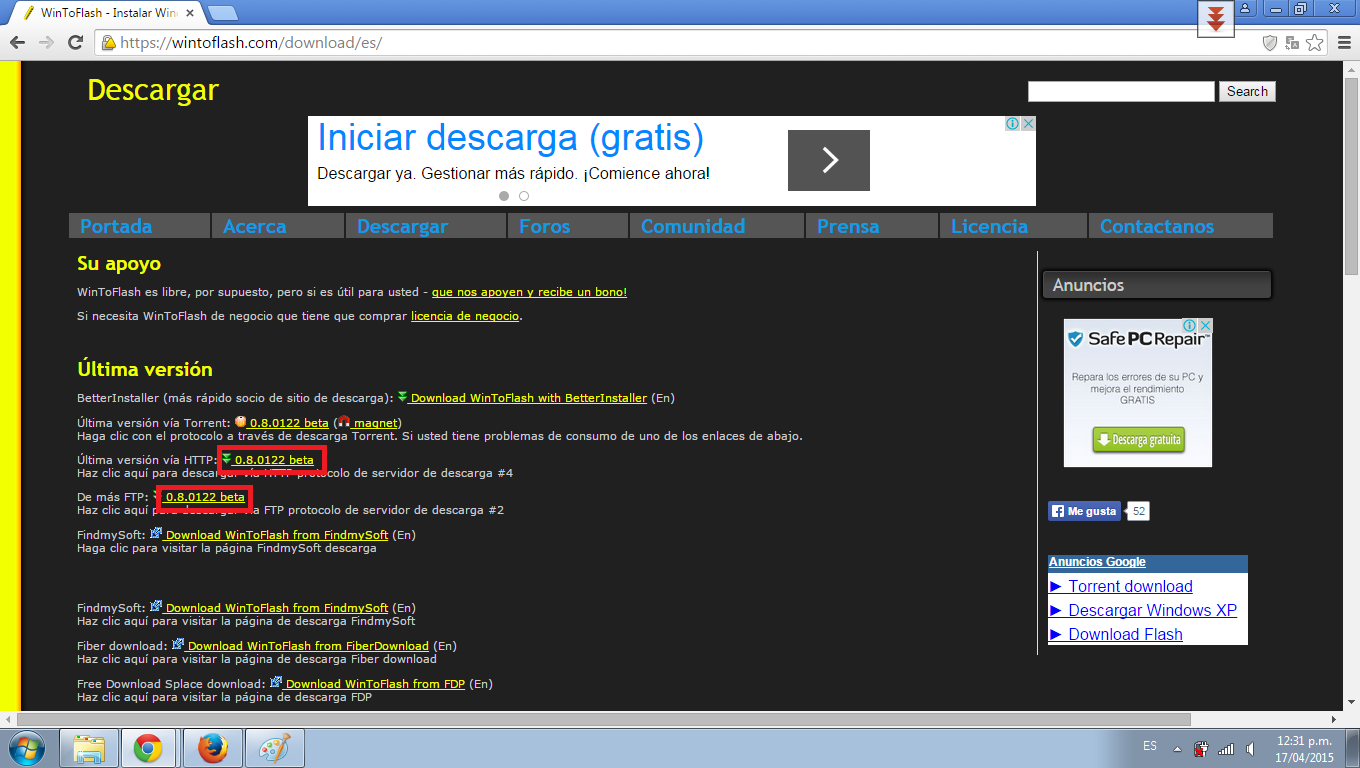Download 0.8.0122 beta via HTTP
This screenshot has height=768, width=1360.
[273, 460]
